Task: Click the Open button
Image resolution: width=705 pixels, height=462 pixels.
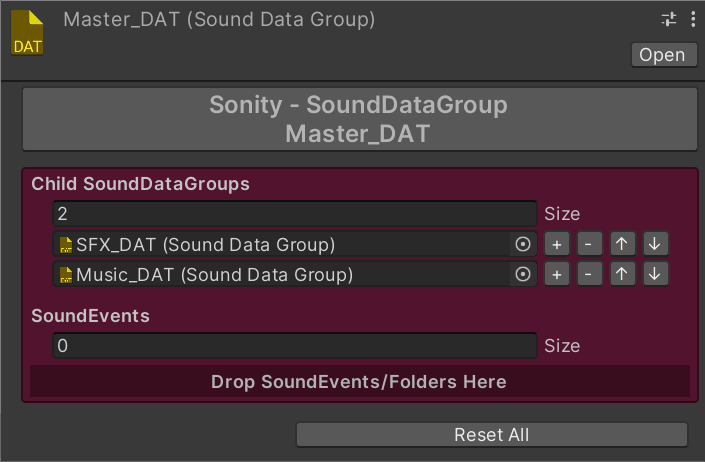Action: (662, 55)
